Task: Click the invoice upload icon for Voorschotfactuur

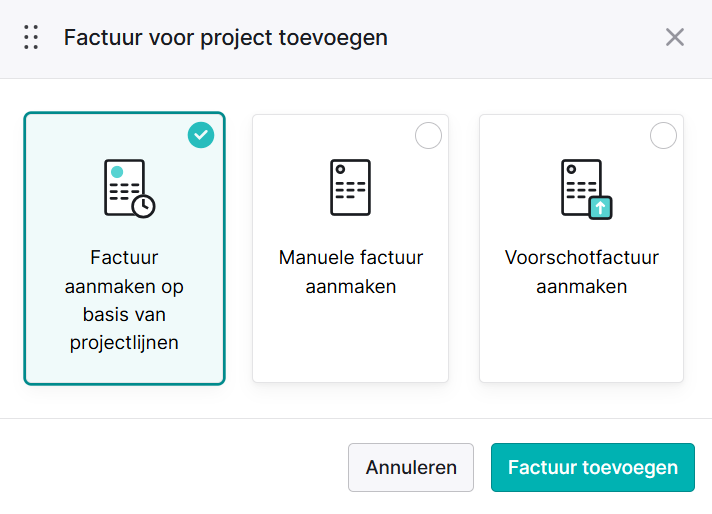Action: point(586,189)
